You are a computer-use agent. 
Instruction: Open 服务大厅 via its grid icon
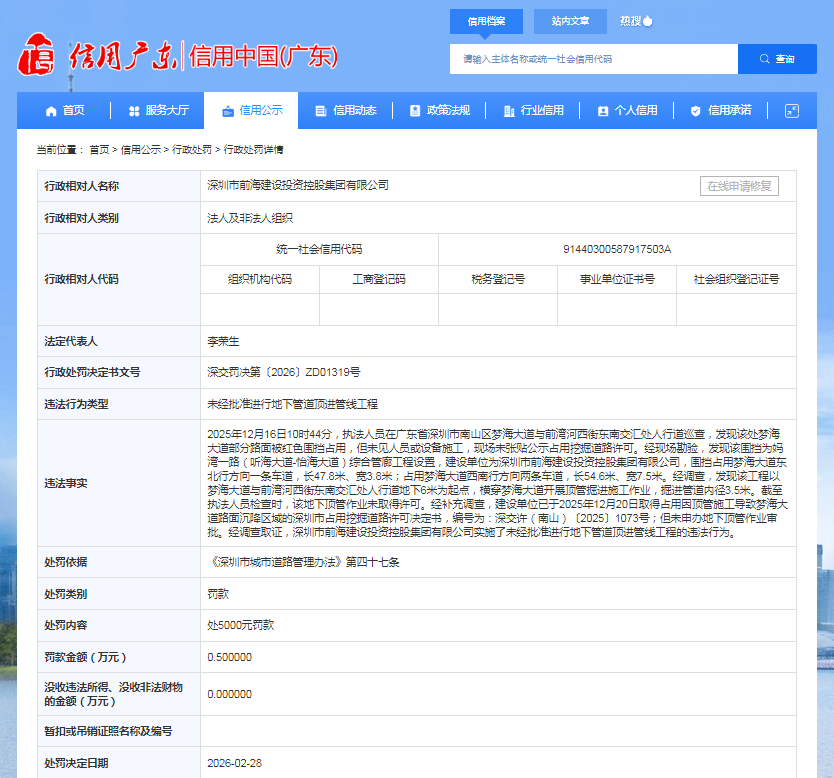(133, 111)
